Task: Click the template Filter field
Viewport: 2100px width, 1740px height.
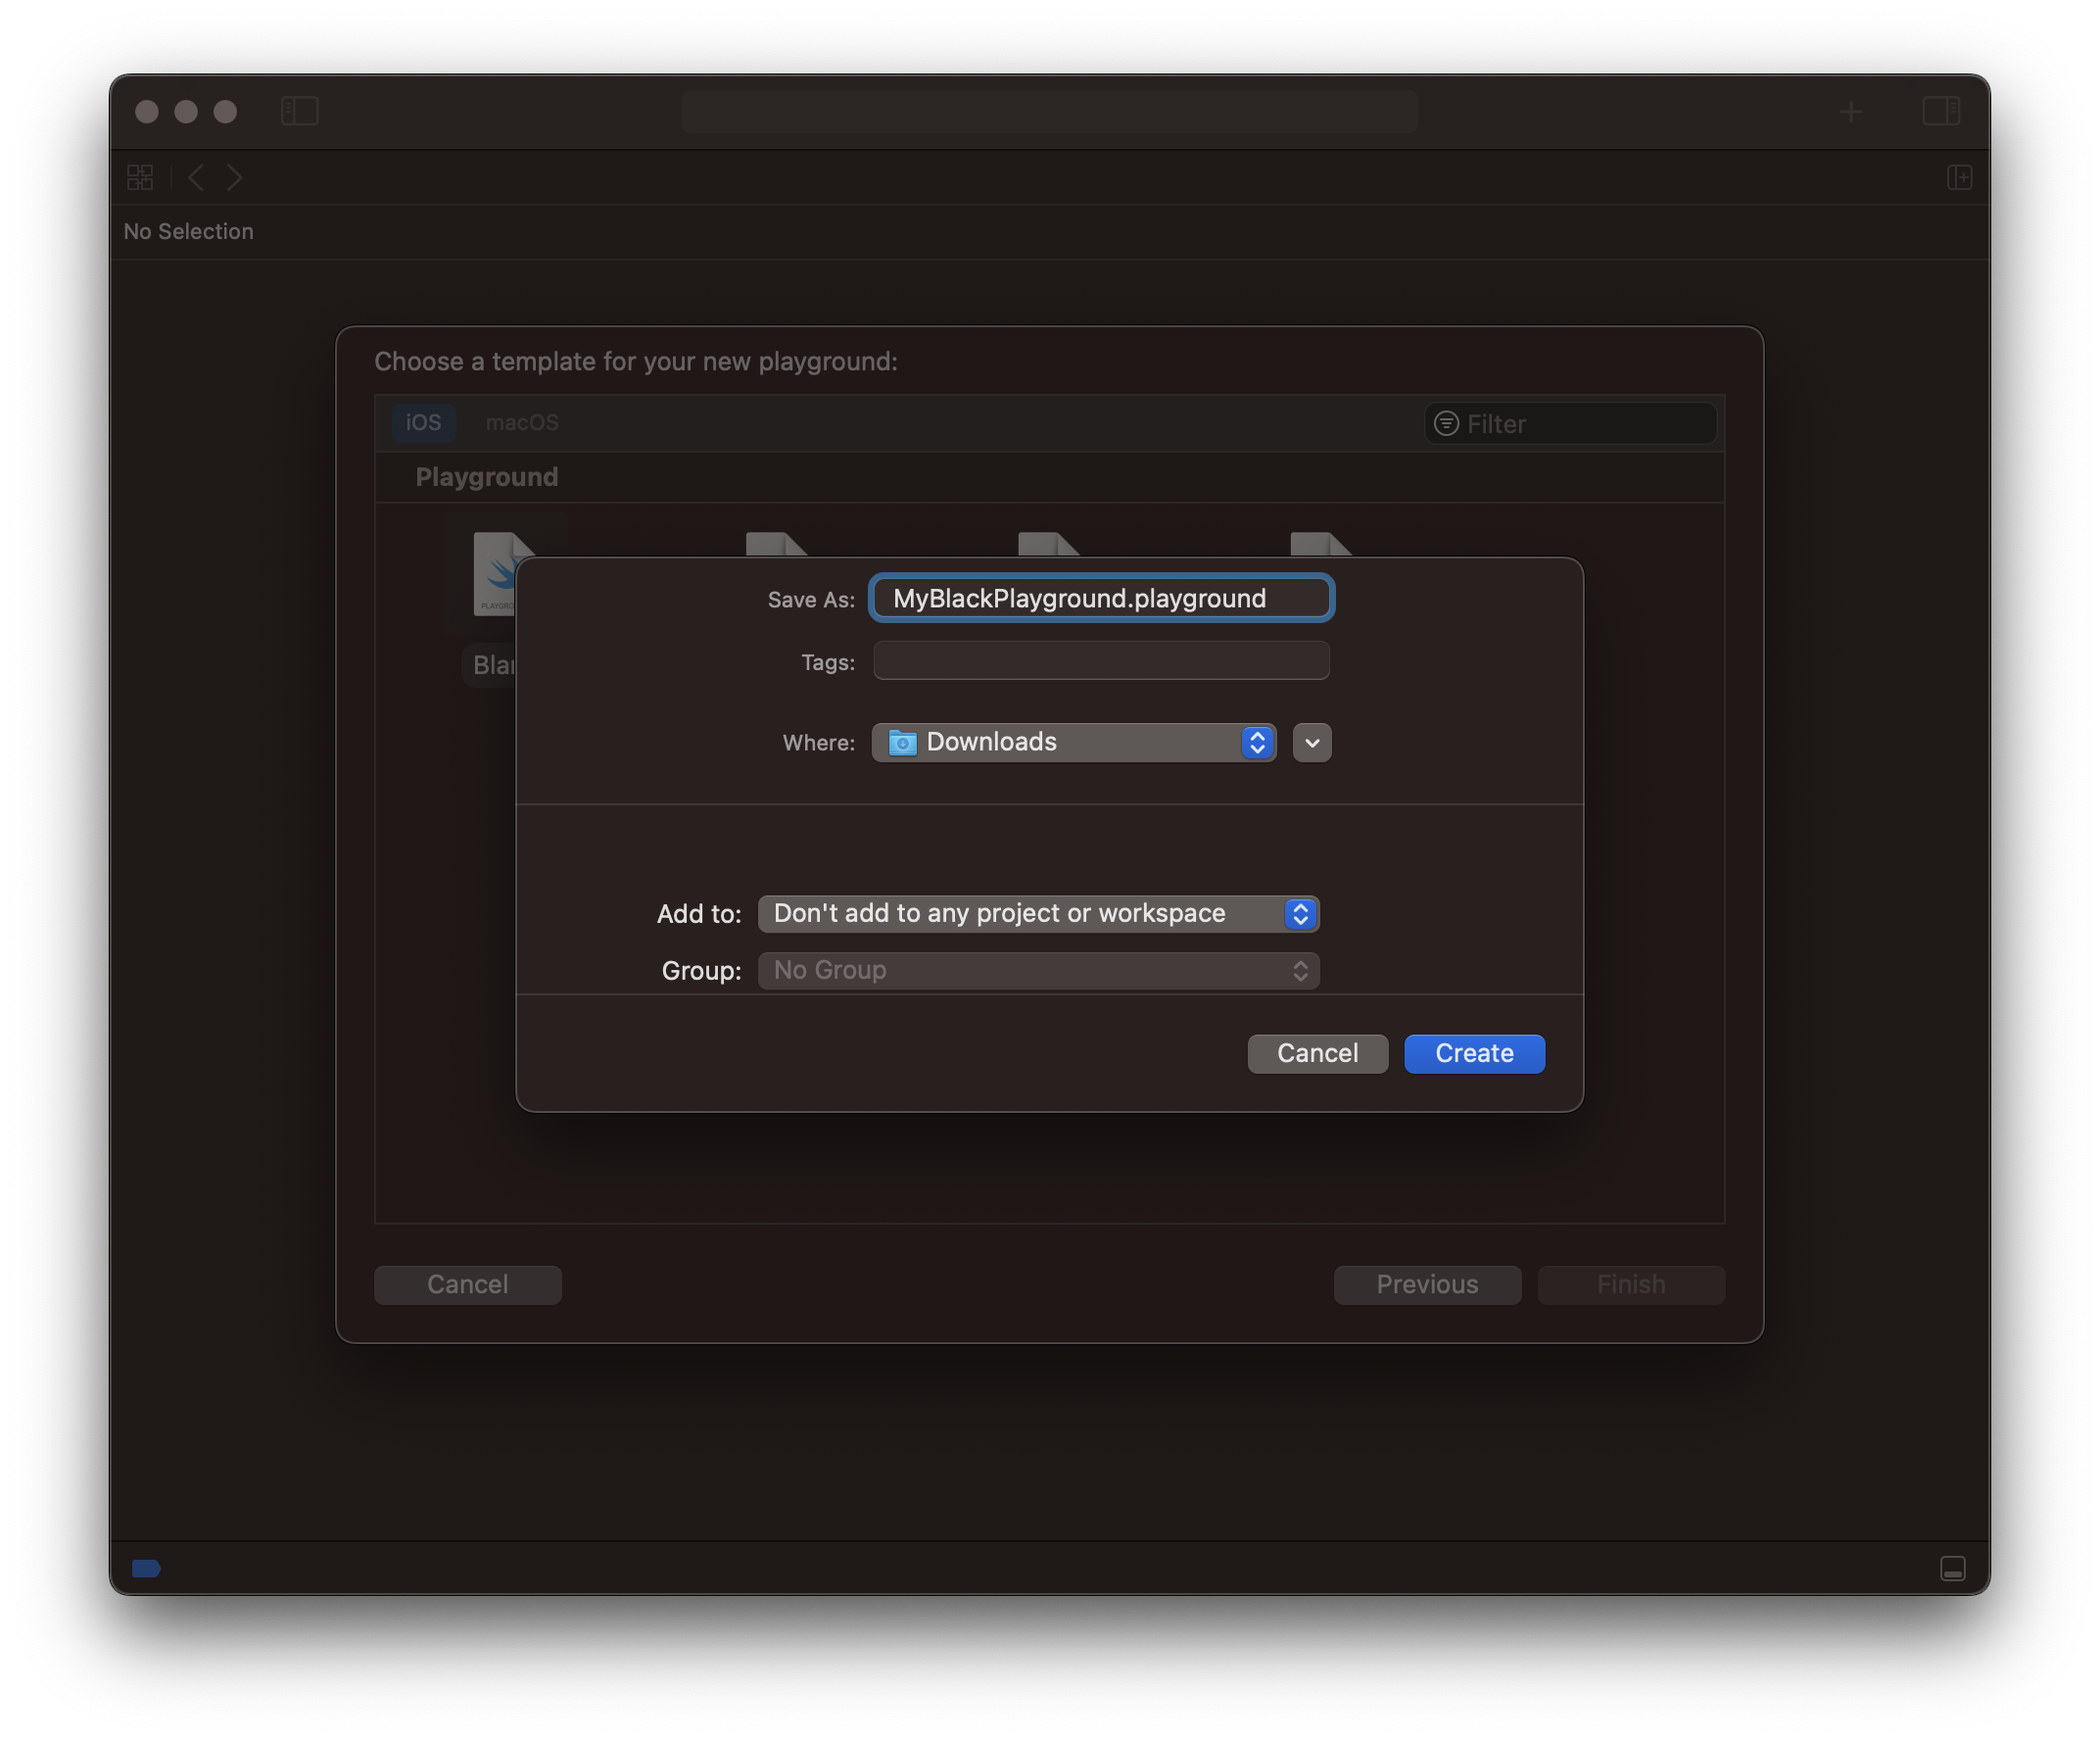Action: pyautogui.click(x=1570, y=424)
